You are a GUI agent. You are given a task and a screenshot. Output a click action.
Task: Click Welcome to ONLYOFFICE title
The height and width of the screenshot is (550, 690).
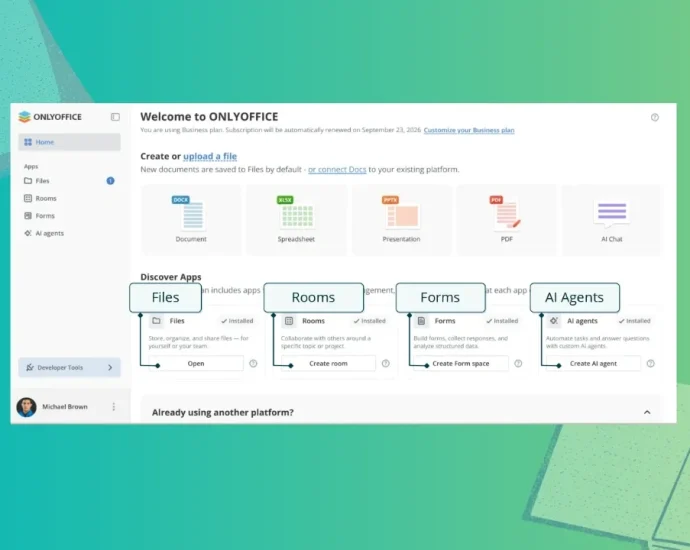209,117
